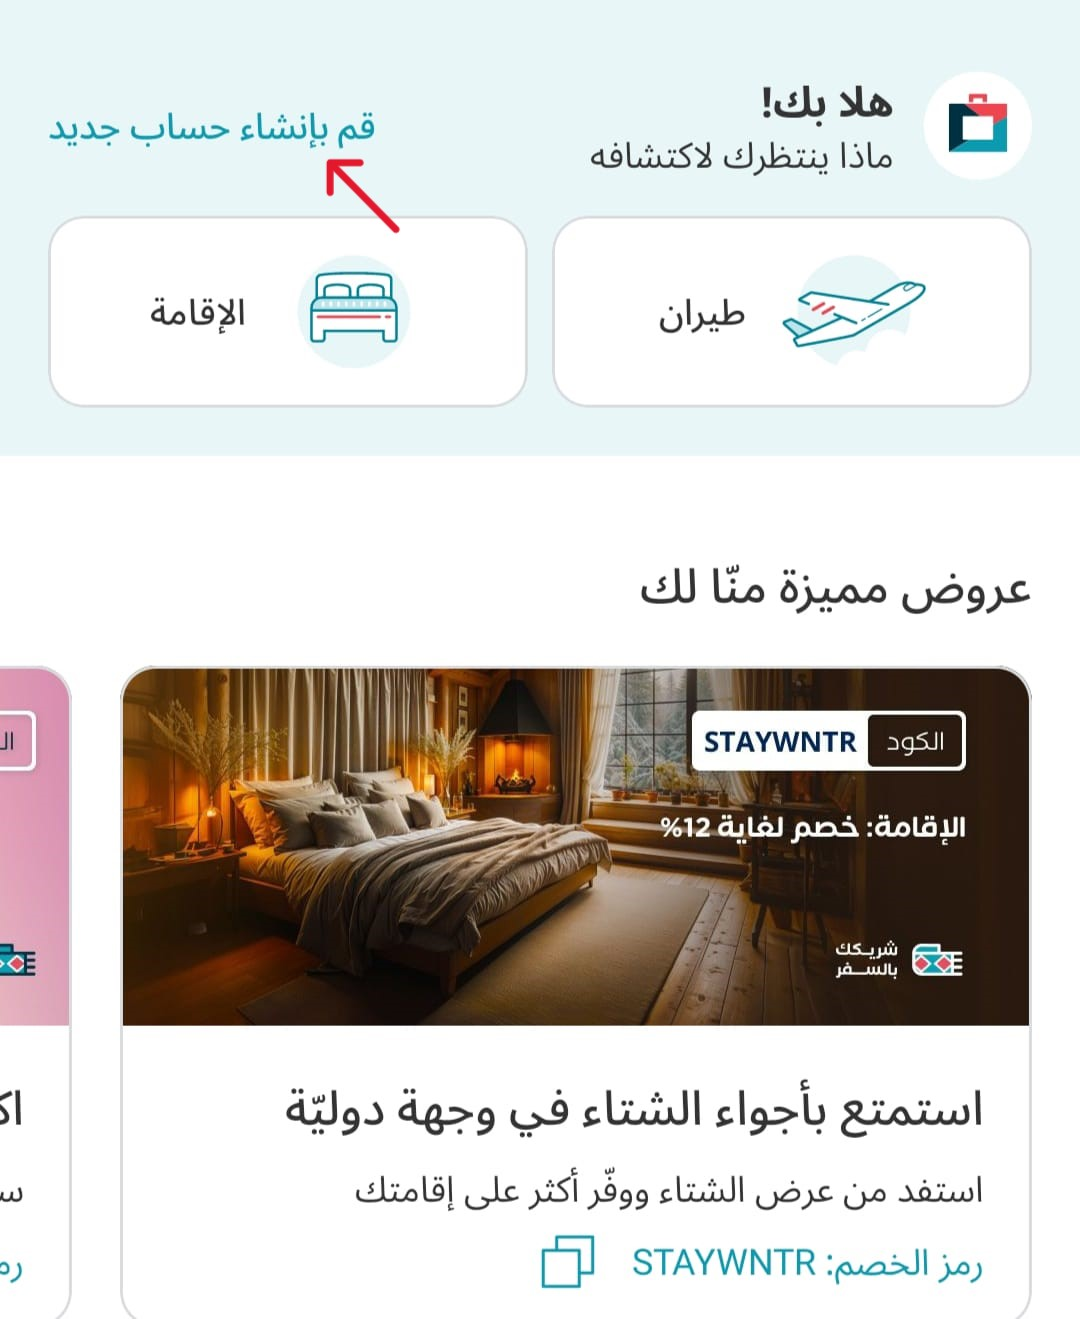Open the winter bedroom offer image
This screenshot has width=1080, height=1319.
(x=576, y=846)
